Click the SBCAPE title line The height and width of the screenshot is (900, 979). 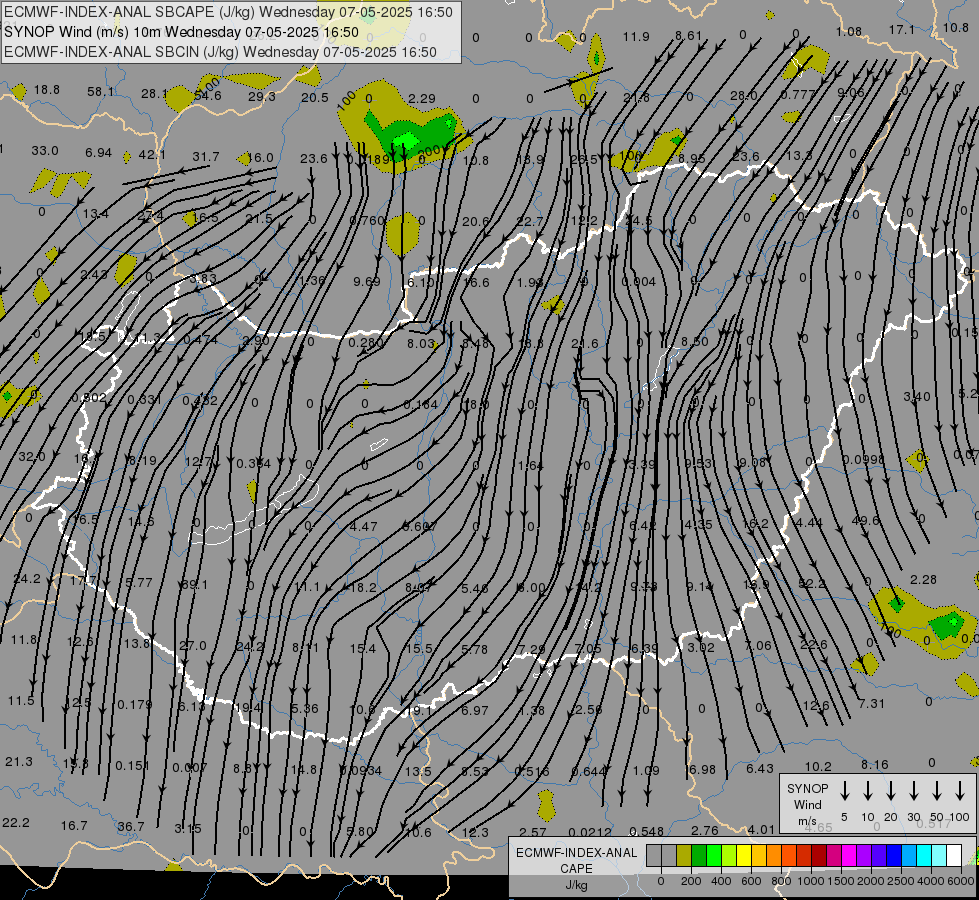pyautogui.click(x=228, y=12)
